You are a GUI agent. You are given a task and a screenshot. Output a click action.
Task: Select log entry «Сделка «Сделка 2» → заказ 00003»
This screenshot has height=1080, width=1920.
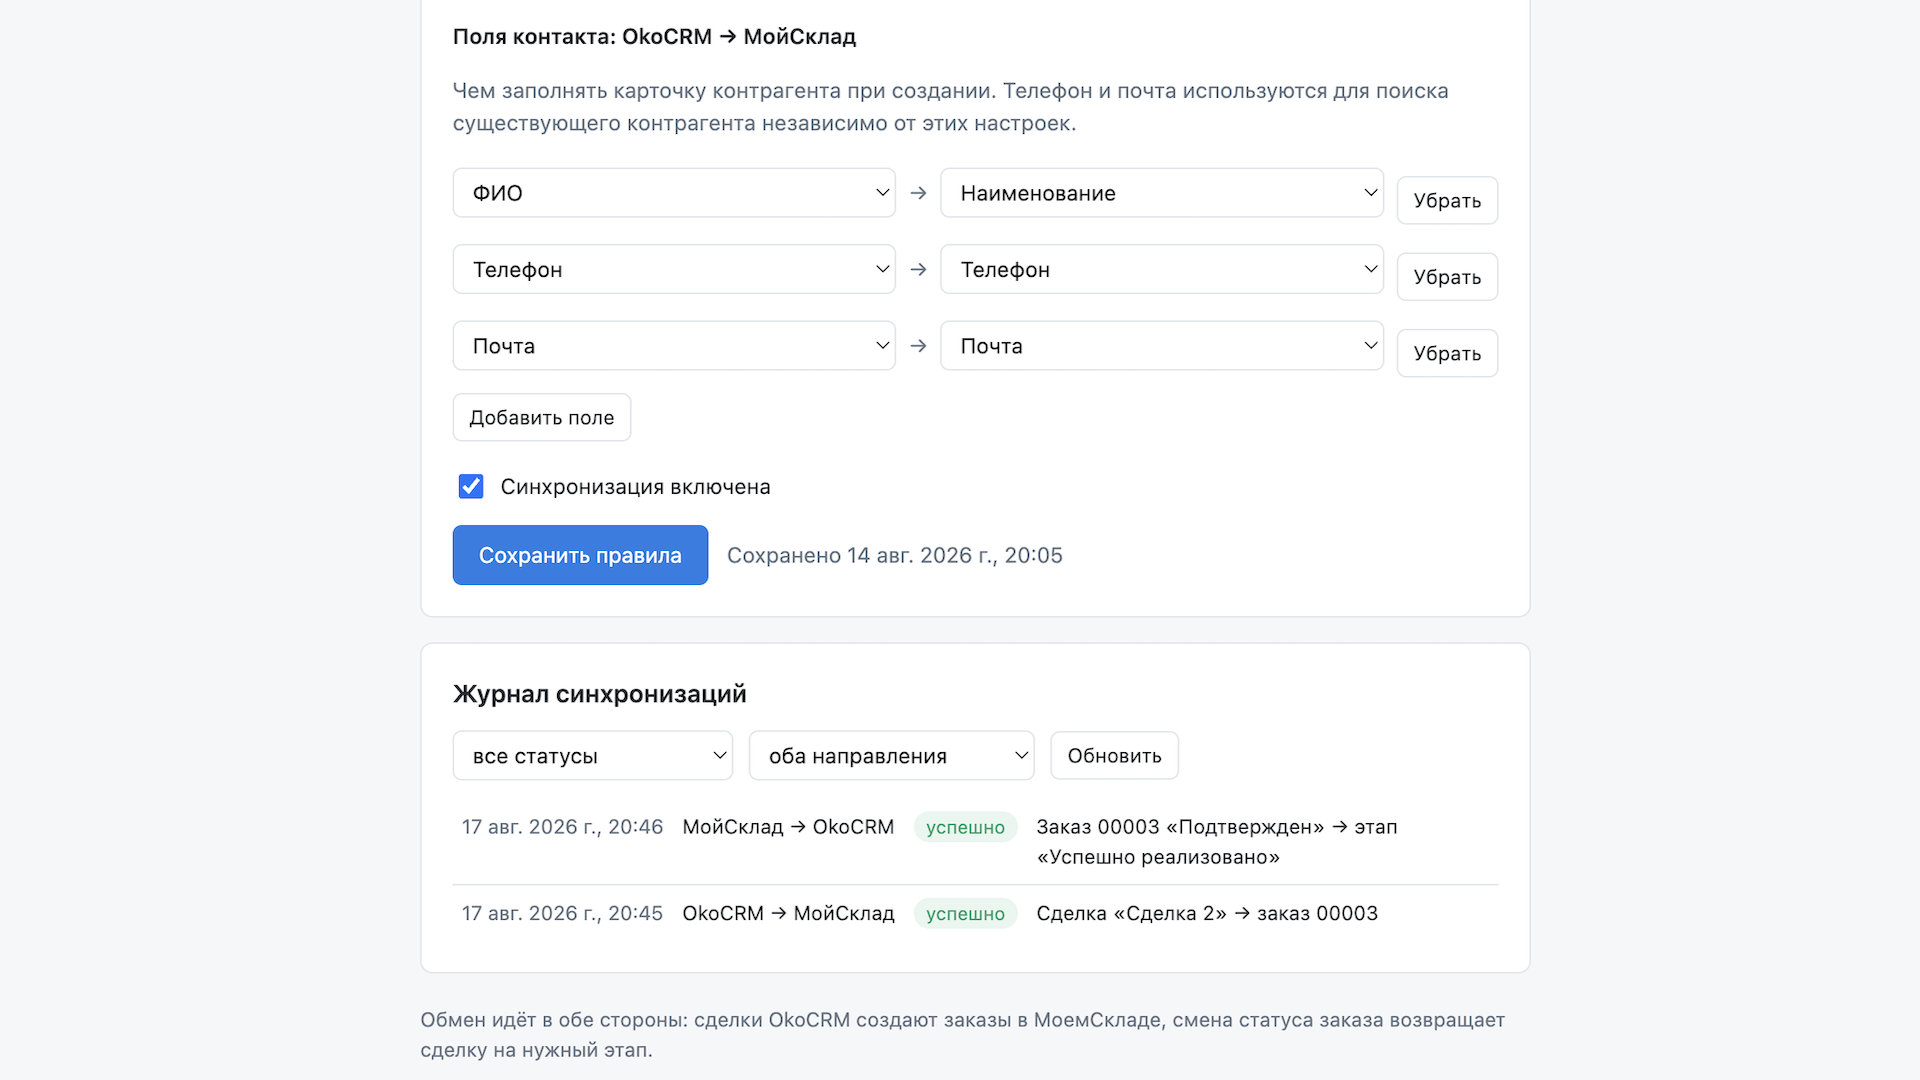[1207, 913]
